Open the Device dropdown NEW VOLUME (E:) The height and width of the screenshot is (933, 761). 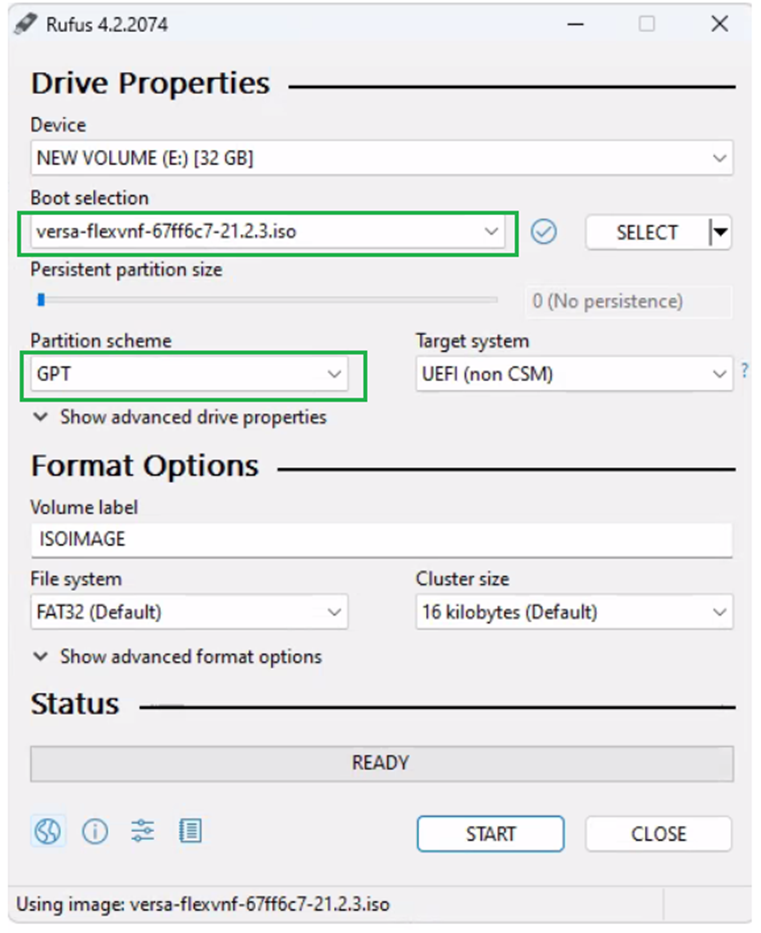coord(381,158)
